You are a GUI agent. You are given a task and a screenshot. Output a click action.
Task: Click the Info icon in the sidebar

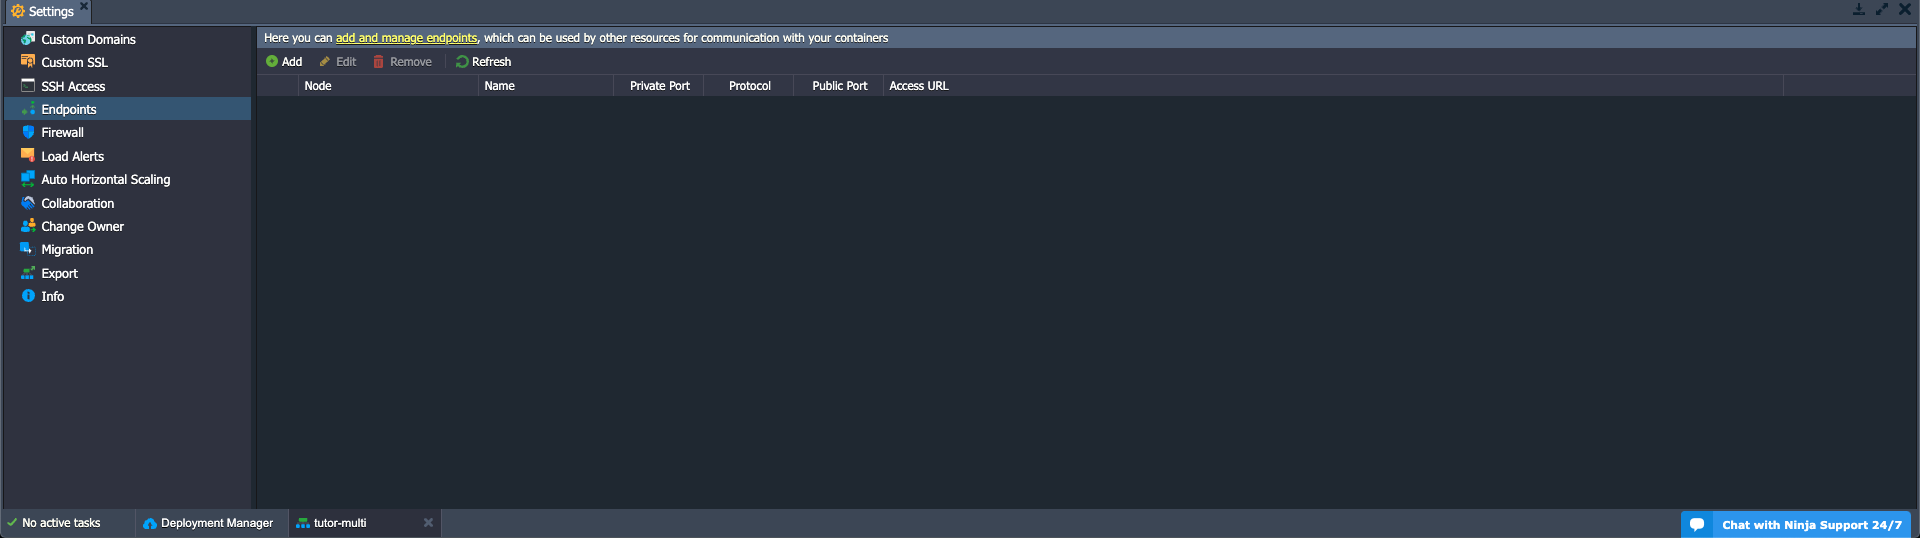(28, 296)
